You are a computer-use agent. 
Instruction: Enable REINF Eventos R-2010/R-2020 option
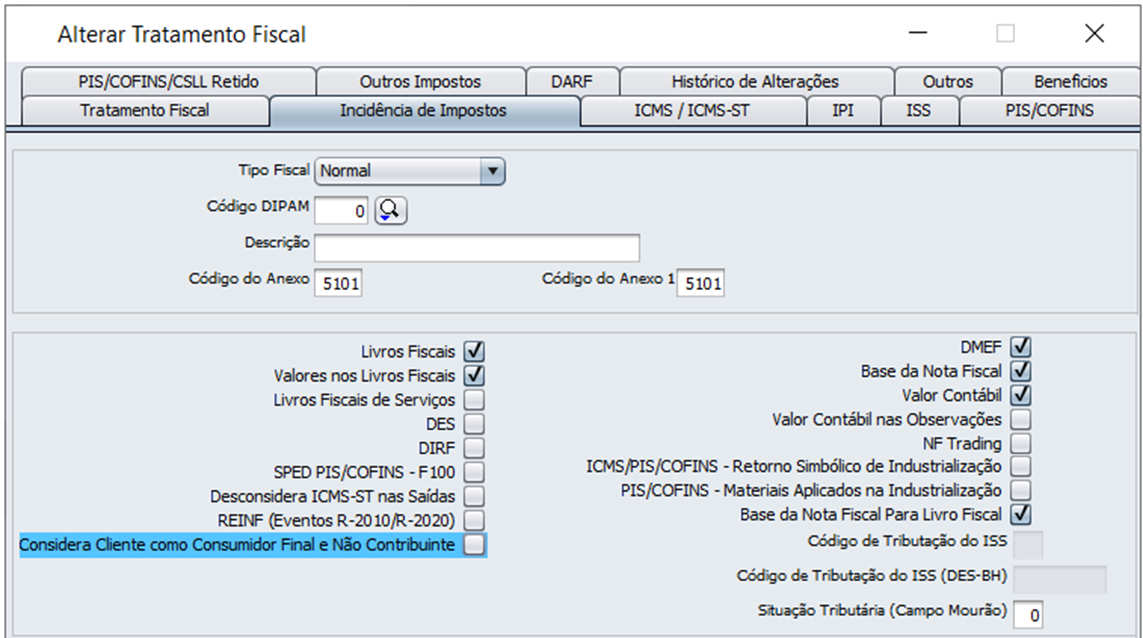[x=474, y=520]
